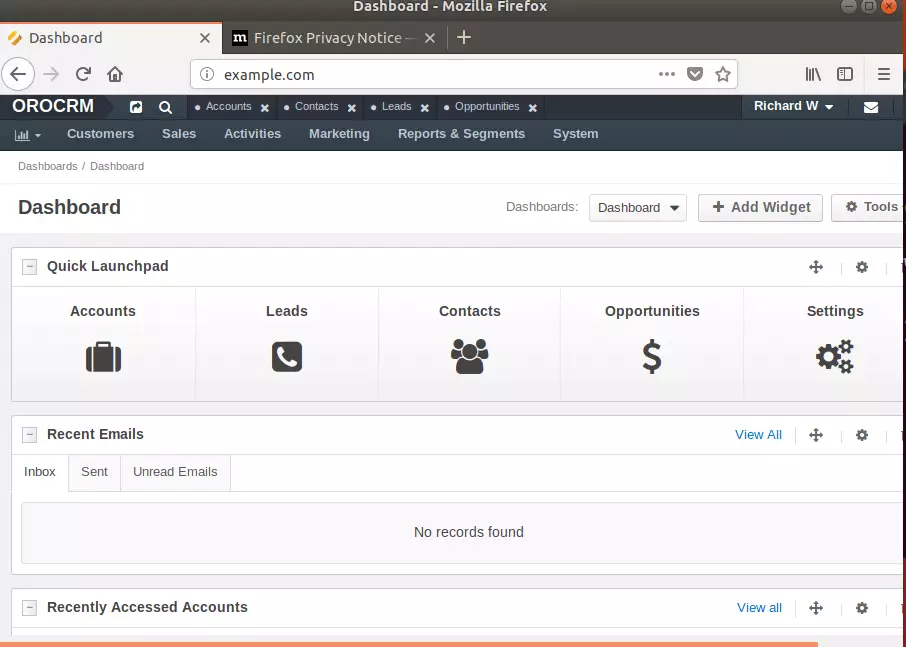Viewport: 906px width, 647px height.
Task: Collapse the Recent Emails widget
Action: tap(29, 435)
